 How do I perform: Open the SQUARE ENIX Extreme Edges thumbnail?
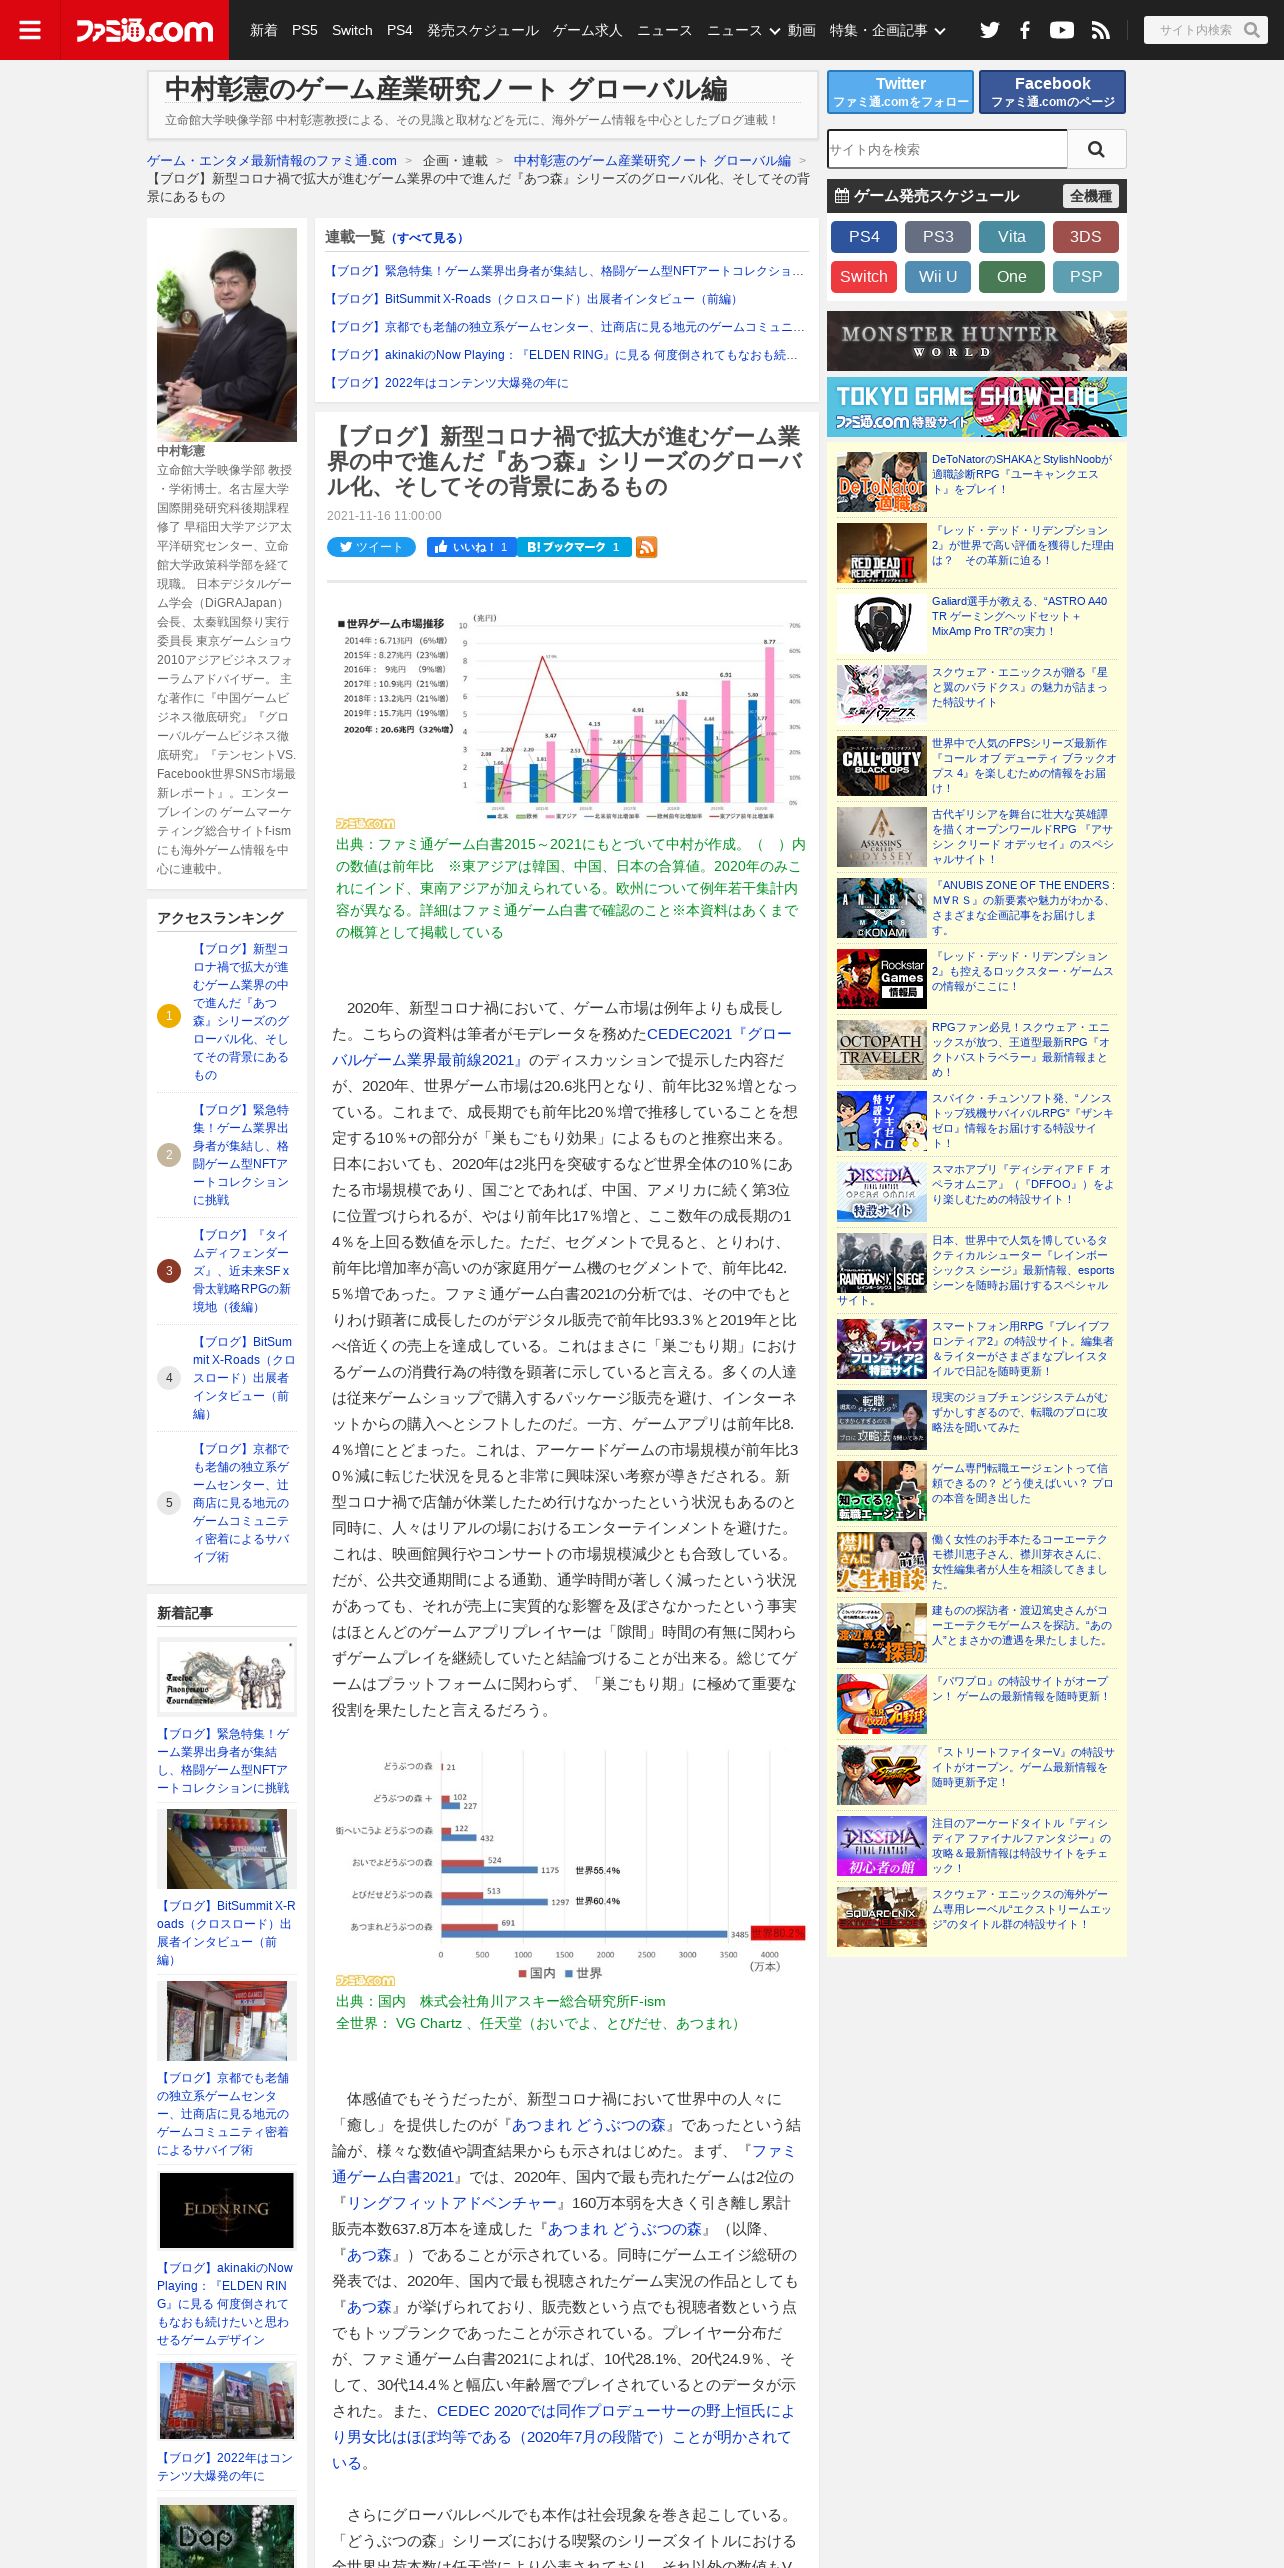tap(882, 1917)
